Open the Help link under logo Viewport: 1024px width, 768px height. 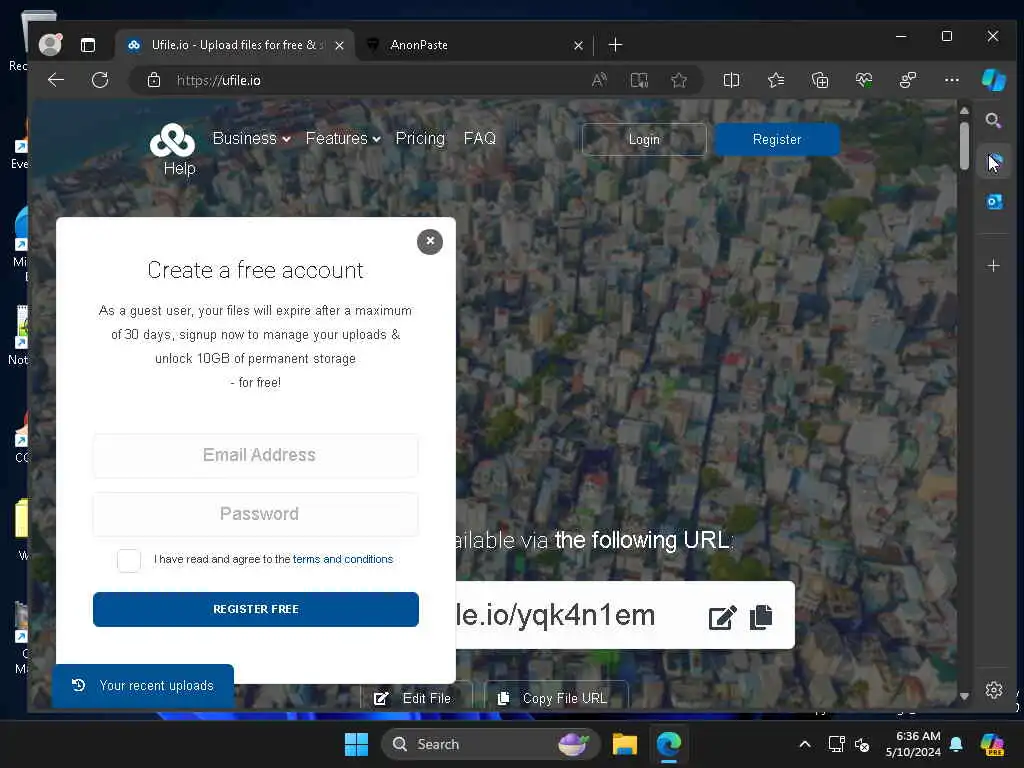pyautogui.click(x=180, y=168)
